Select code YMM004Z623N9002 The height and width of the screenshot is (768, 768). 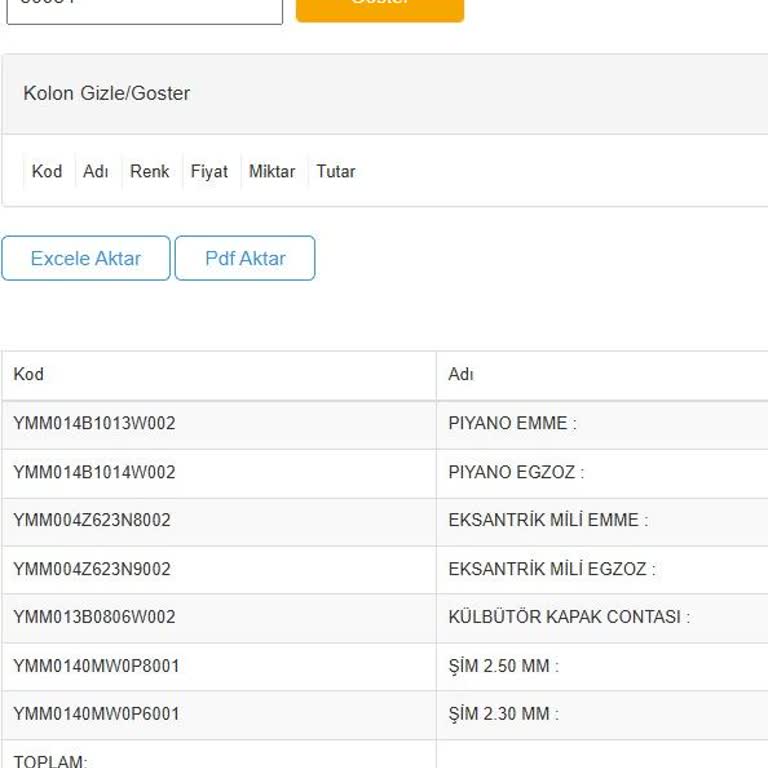pyautogui.click(x=92, y=569)
